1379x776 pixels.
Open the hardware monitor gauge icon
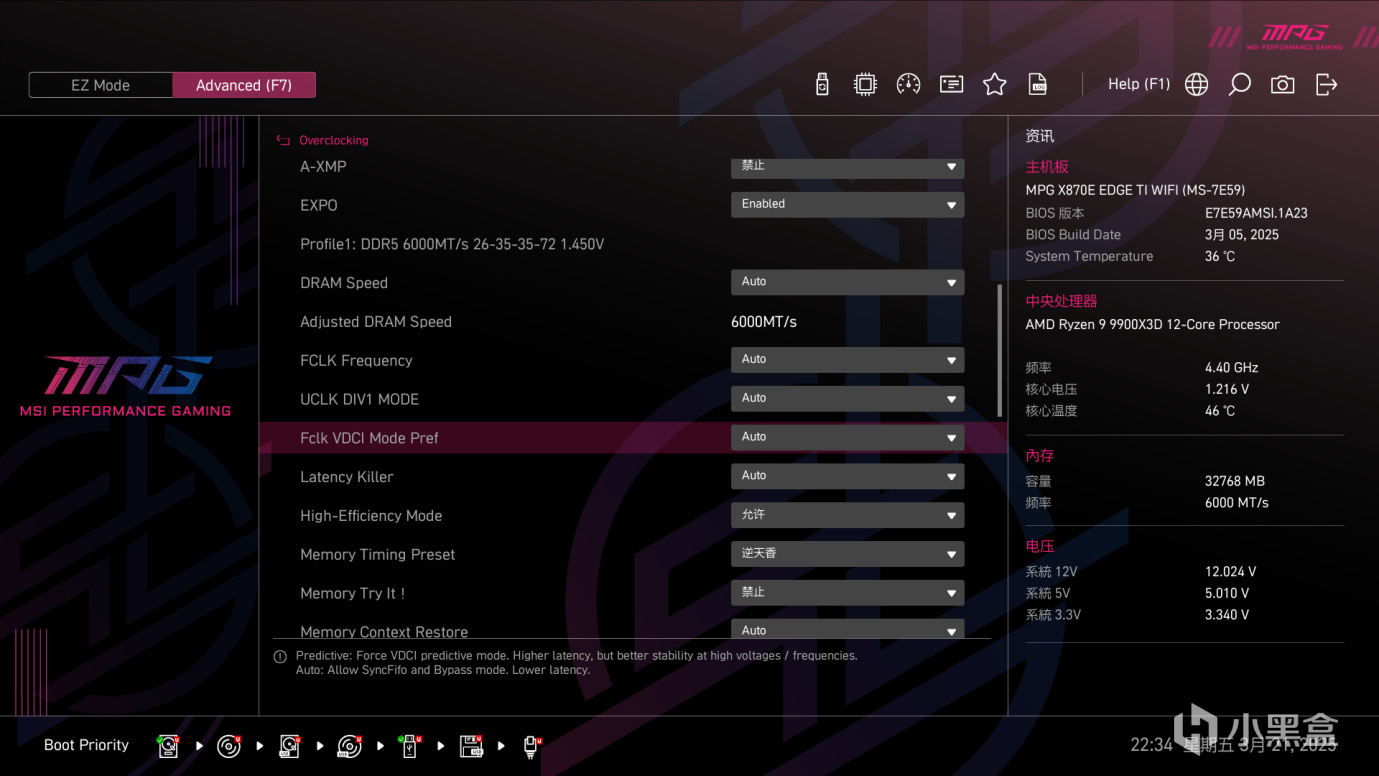908,85
